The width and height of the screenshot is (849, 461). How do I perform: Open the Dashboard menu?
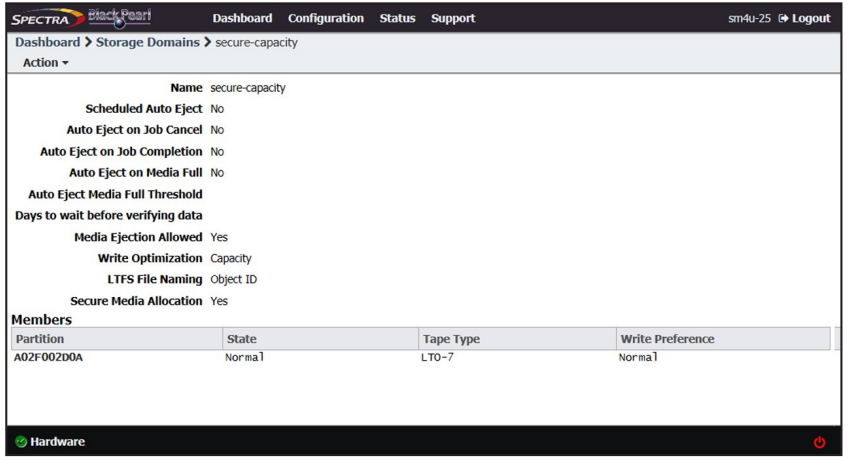point(242,18)
